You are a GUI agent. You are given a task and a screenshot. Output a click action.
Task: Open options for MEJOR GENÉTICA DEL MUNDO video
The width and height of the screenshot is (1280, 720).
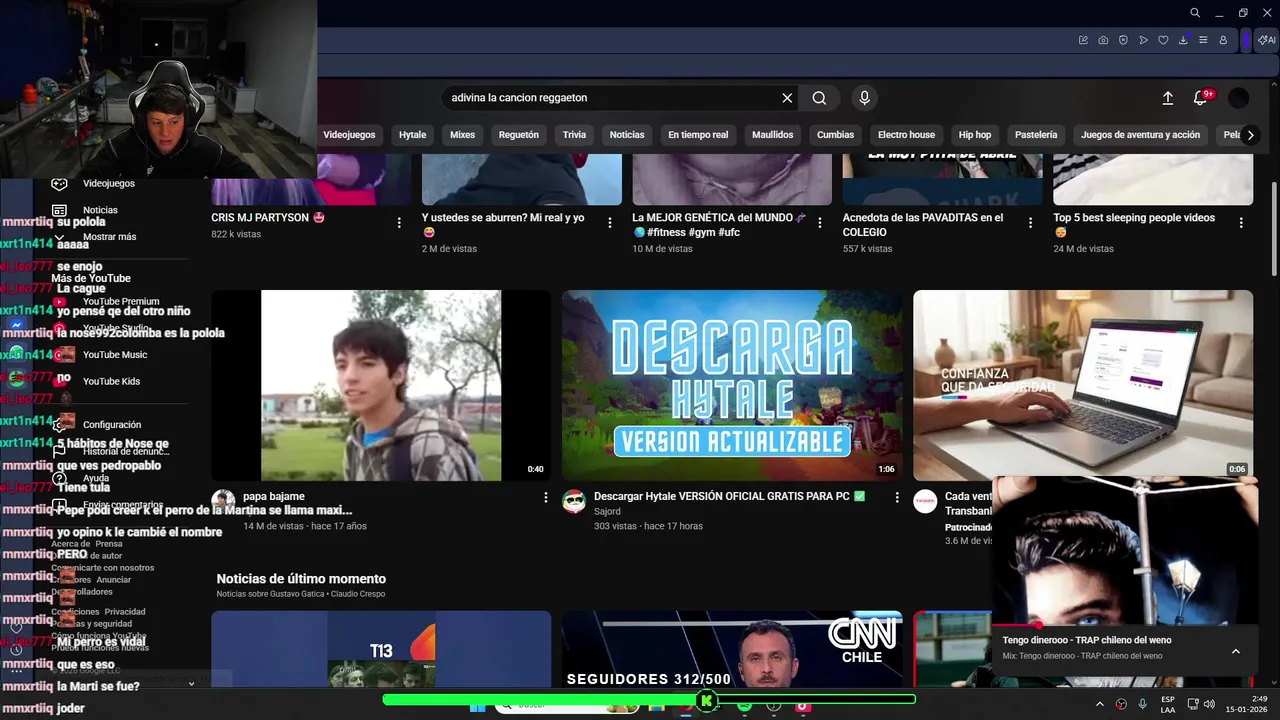click(820, 223)
